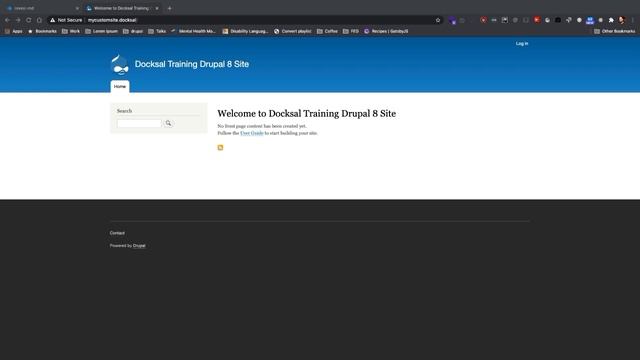Click the search magnifier button
The image size is (640, 360).
(x=168, y=123)
